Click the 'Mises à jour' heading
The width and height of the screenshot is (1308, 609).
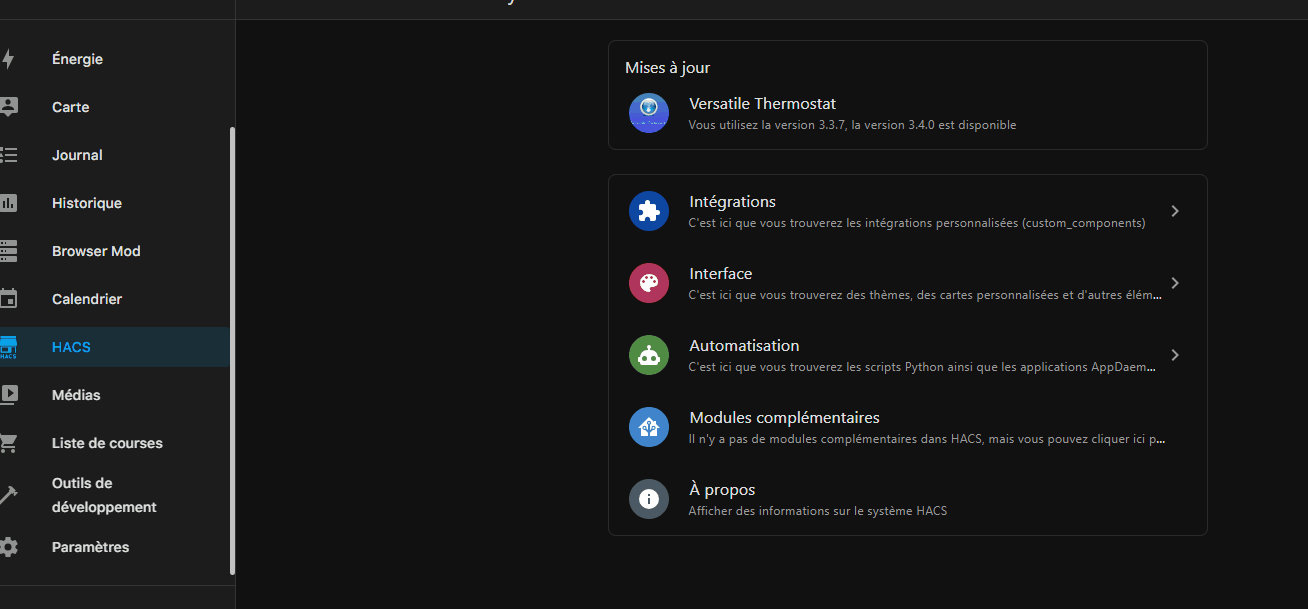pyautogui.click(x=667, y=68)
